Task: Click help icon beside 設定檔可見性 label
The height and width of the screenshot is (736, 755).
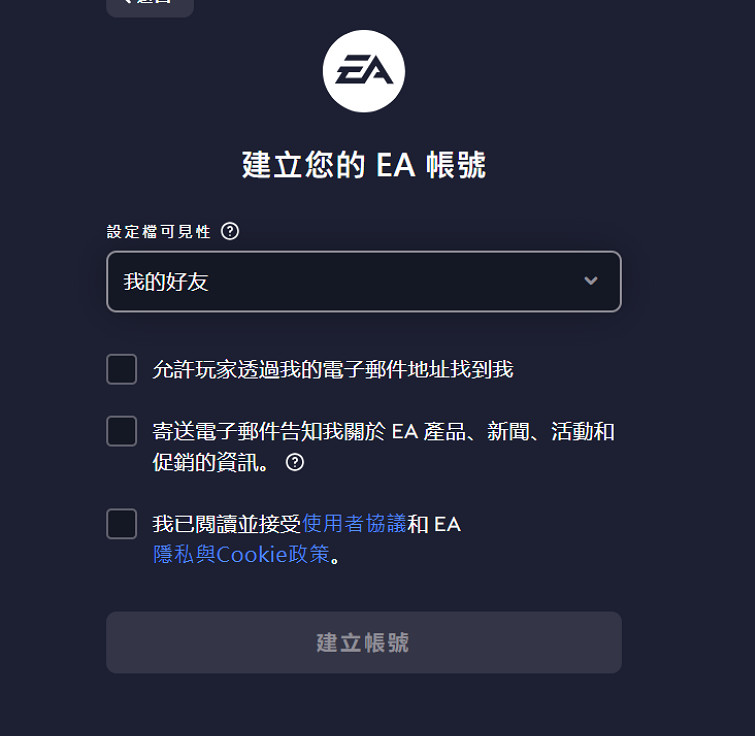Action: [x=230, y=232]
